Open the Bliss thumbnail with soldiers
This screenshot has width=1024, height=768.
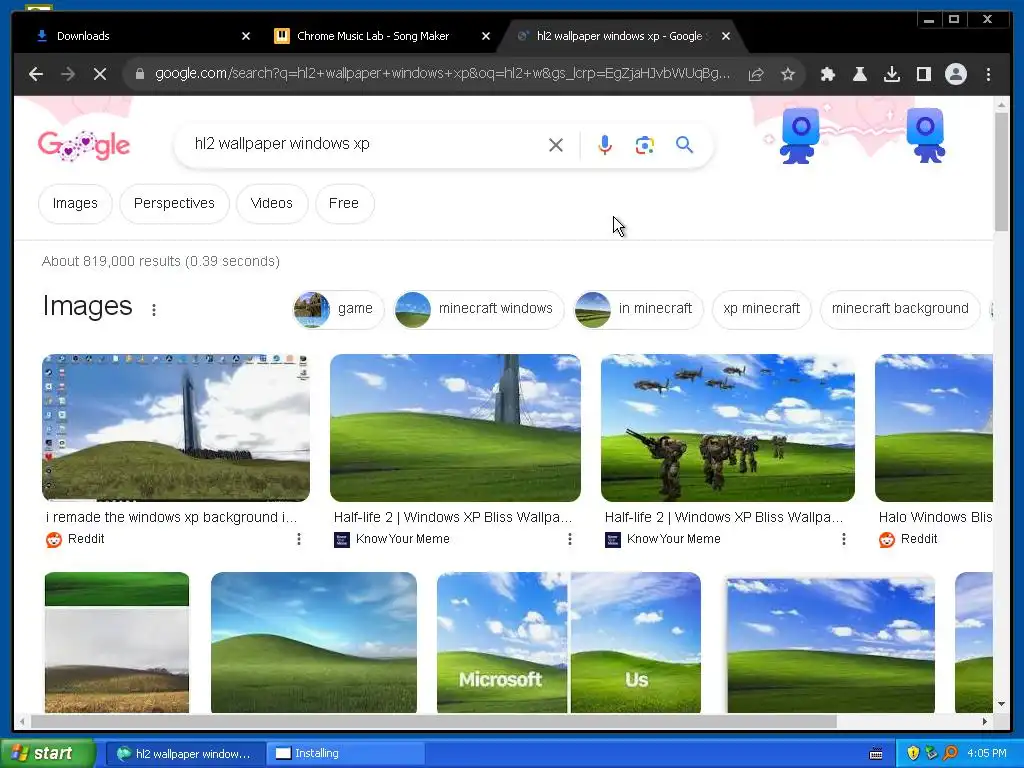pyautogui.click(x=728, y=428)
